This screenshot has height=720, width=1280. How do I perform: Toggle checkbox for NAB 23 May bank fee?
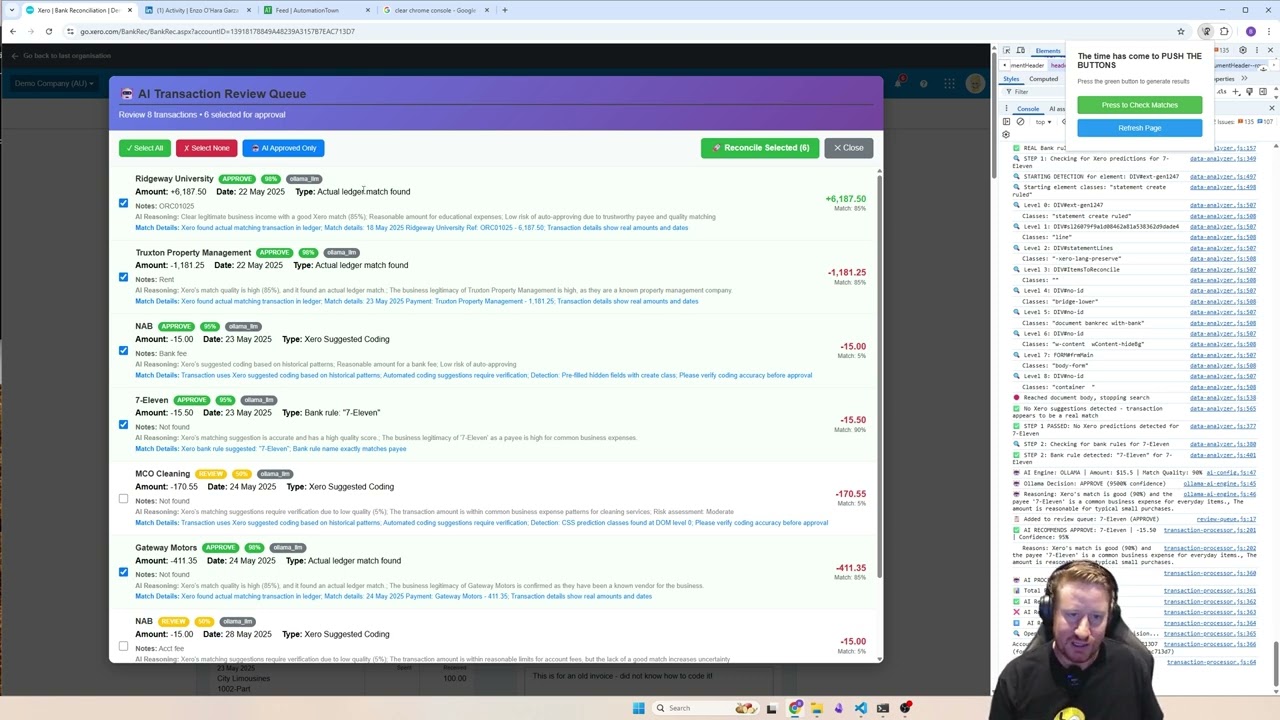click(x=123, y=351)
